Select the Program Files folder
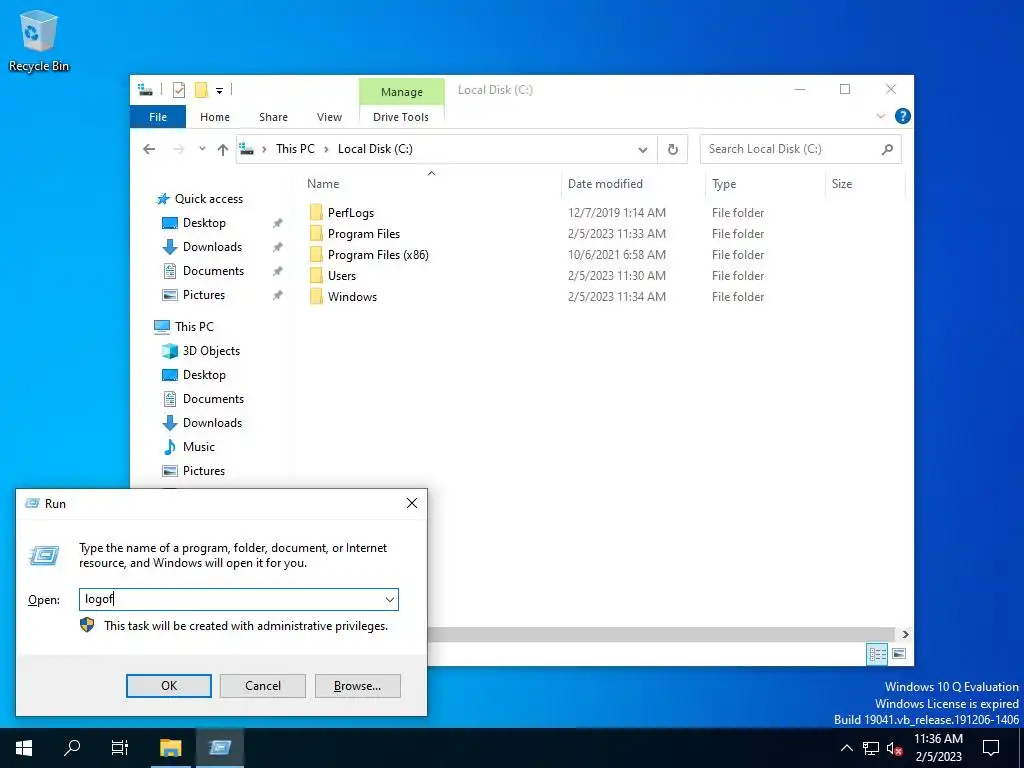1024x768 pixels. pos(364,234)
